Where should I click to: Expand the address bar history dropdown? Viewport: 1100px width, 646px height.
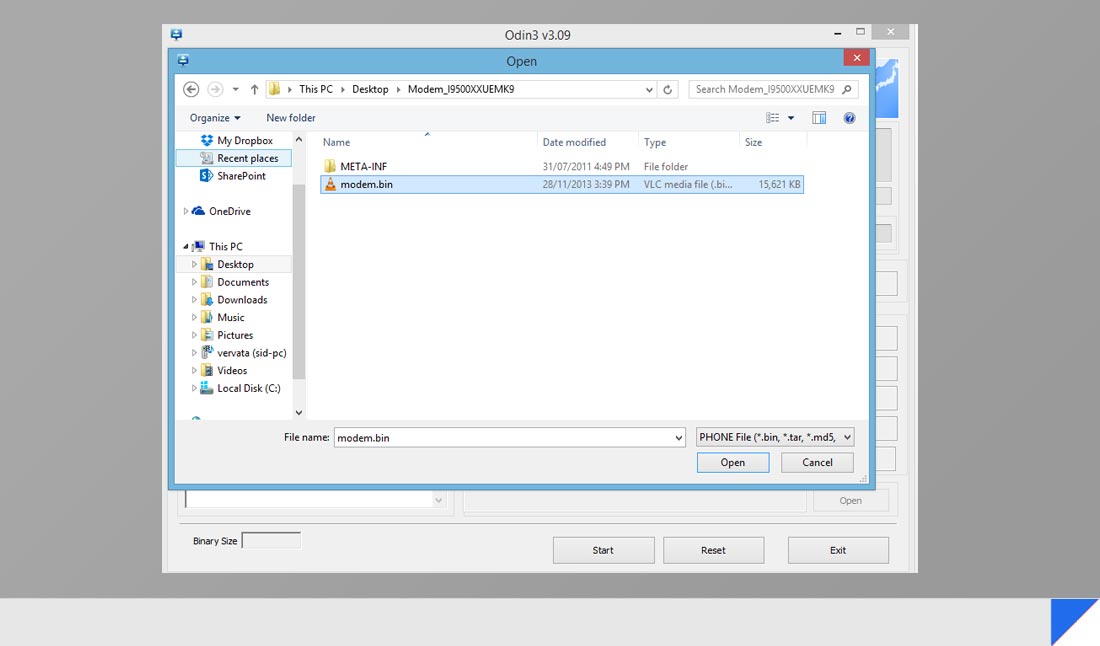pos(649,90)
